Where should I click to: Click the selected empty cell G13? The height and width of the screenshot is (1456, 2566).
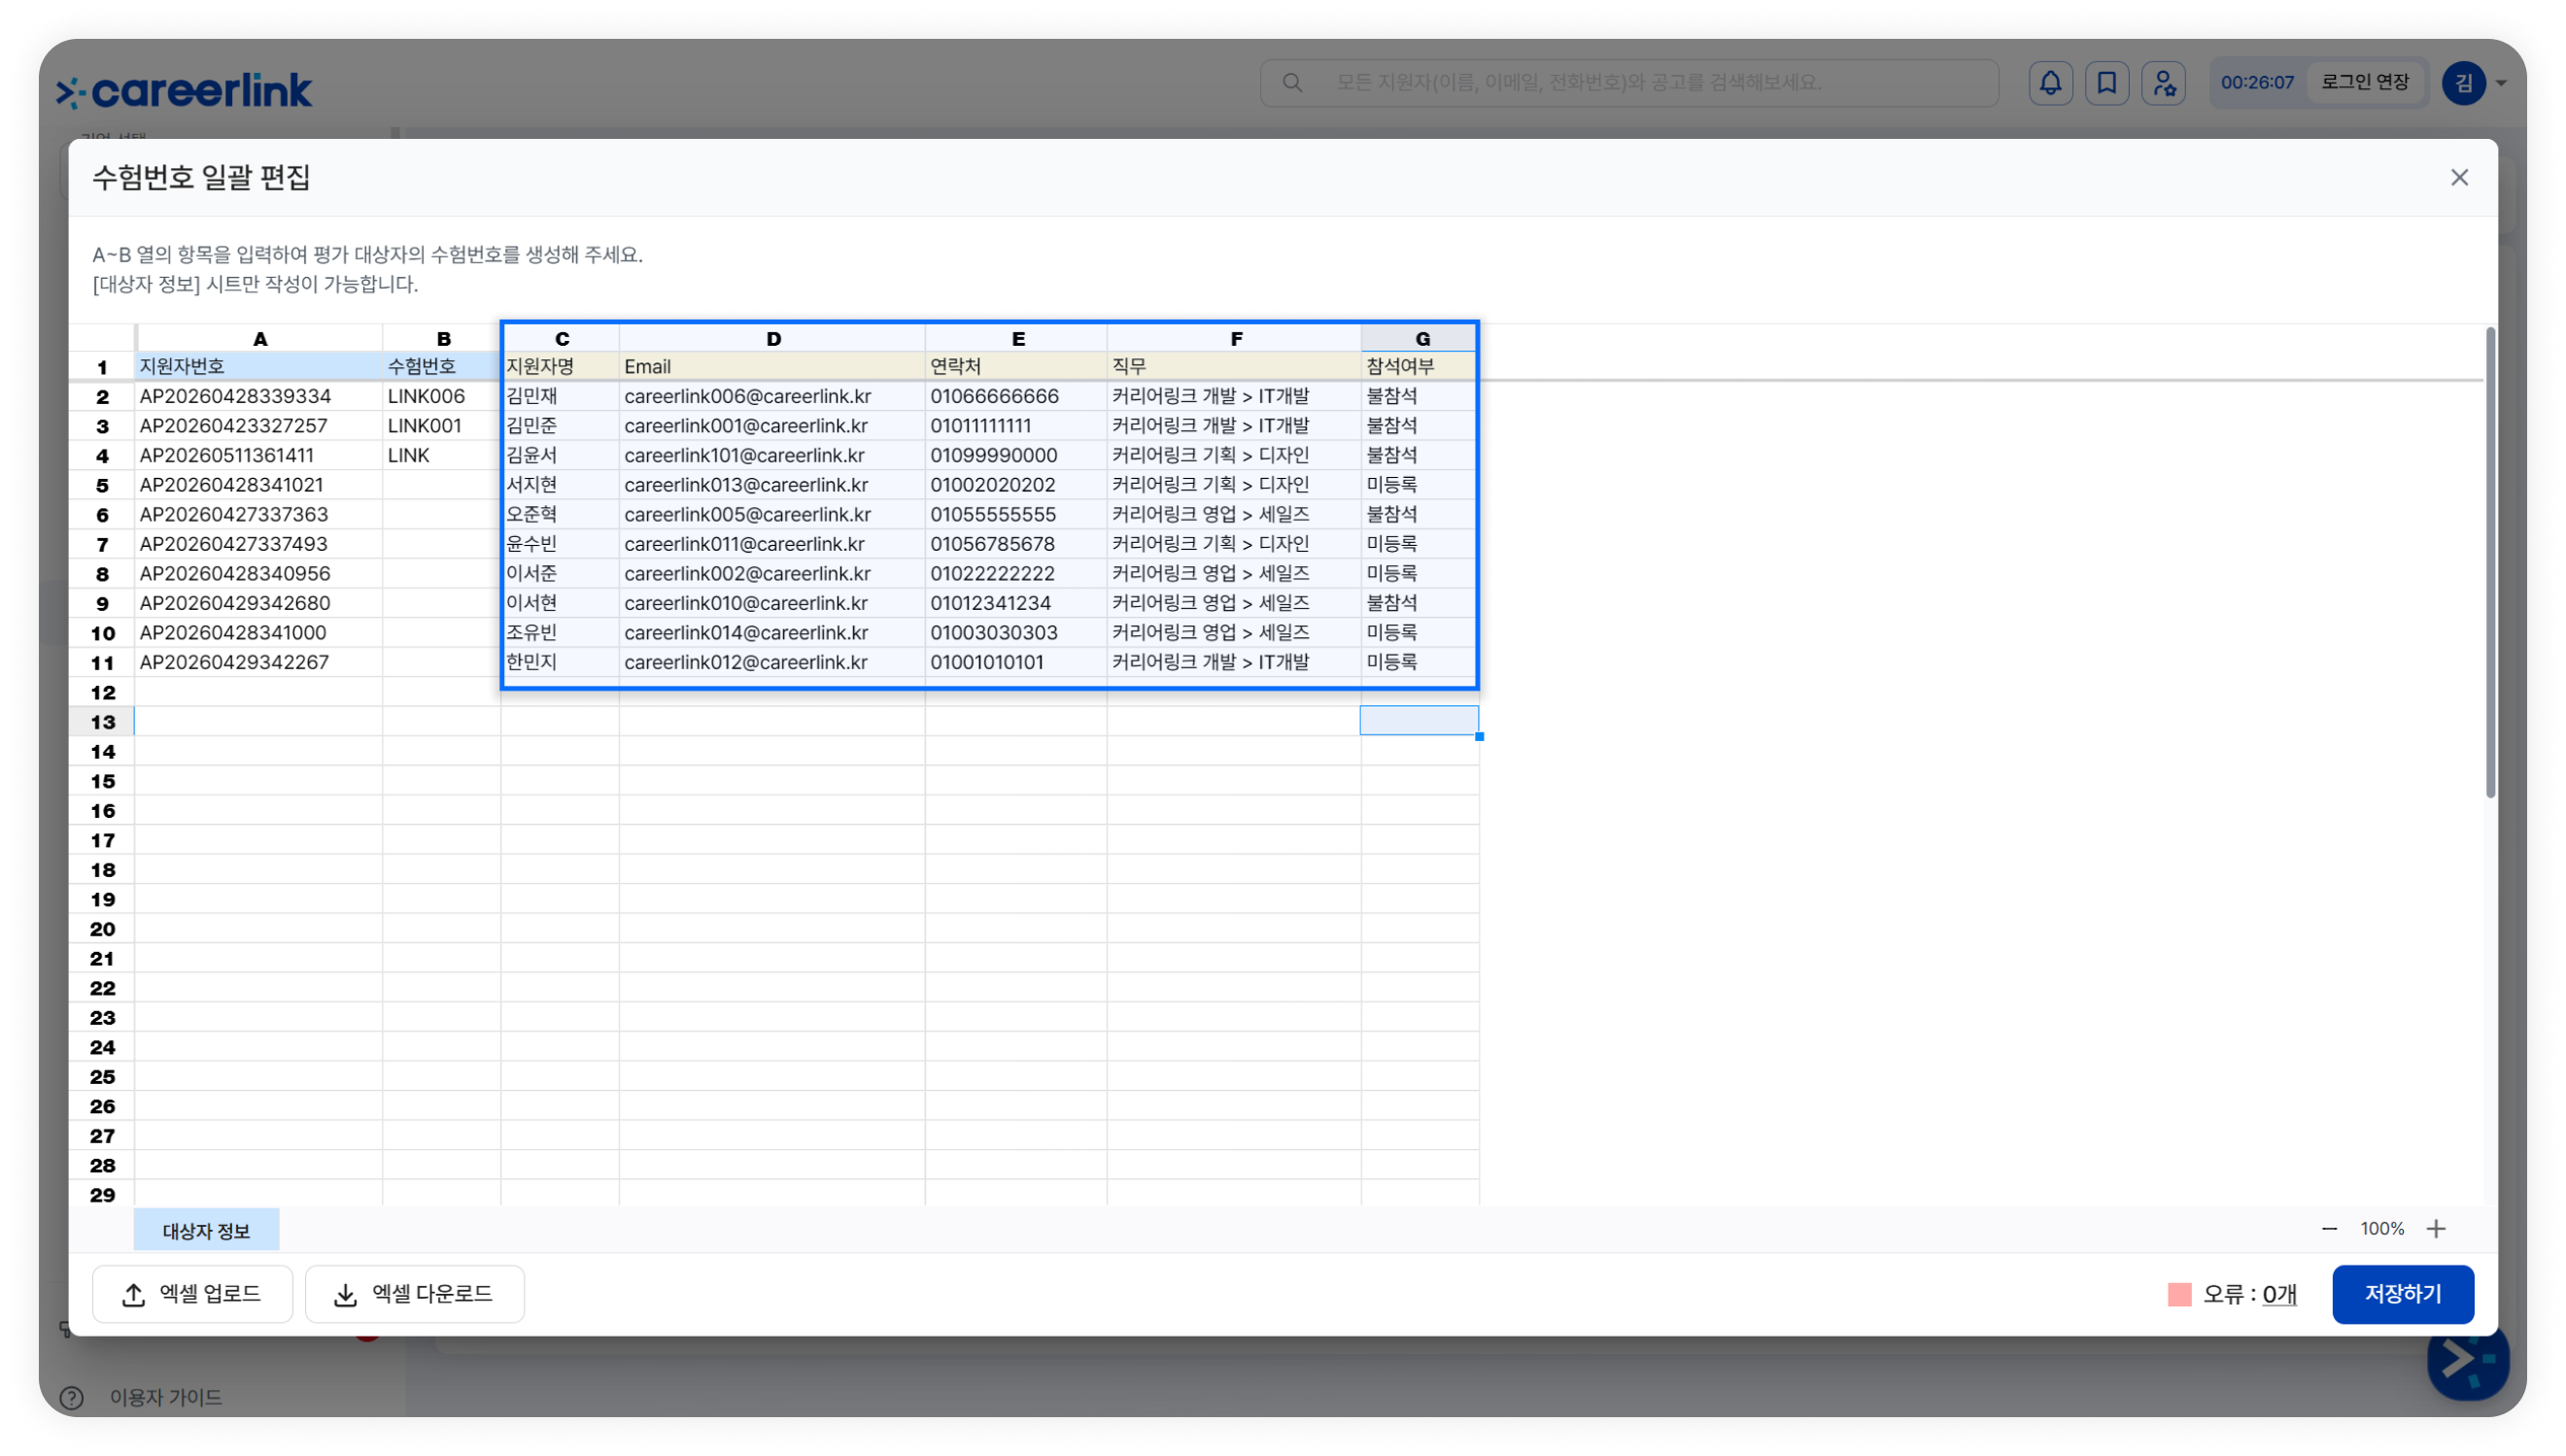(x=1419, y=721)
